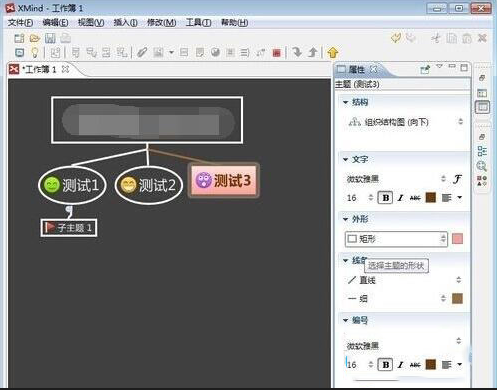Select the 测试2 topic

click(149, 185)
